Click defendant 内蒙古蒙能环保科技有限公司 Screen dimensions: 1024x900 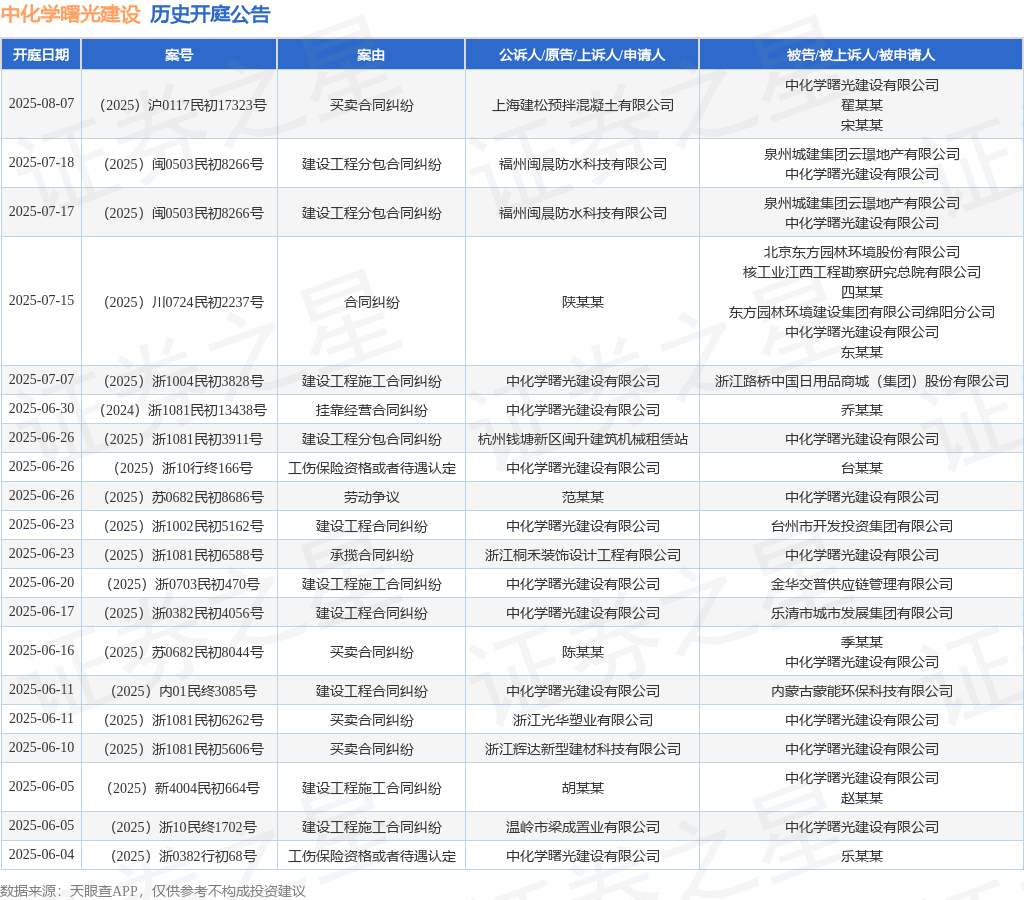click(861, 691)
